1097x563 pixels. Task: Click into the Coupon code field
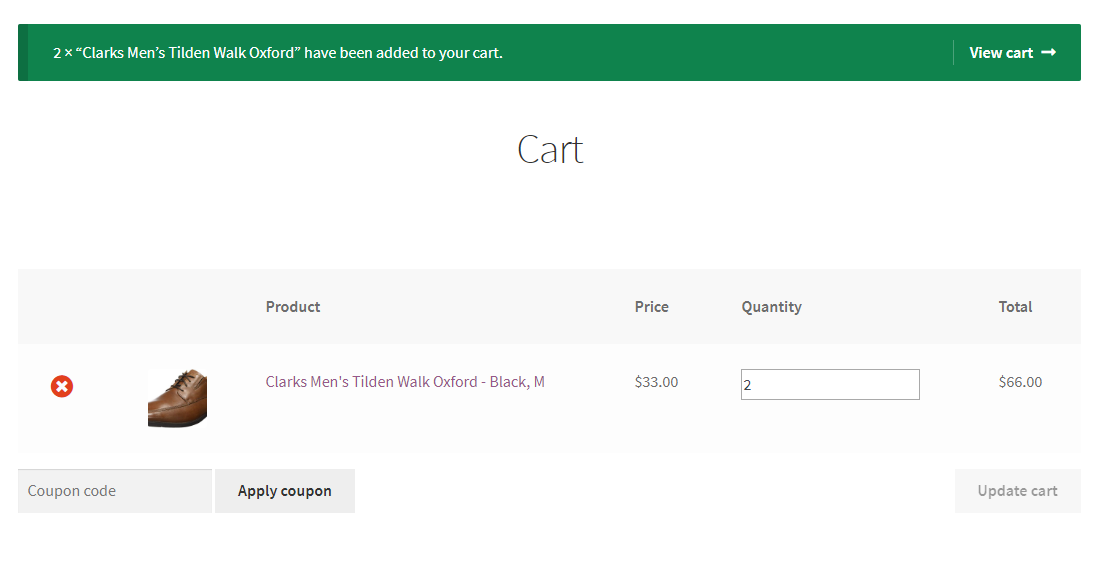pyautogui.click(x=114, y=491)
